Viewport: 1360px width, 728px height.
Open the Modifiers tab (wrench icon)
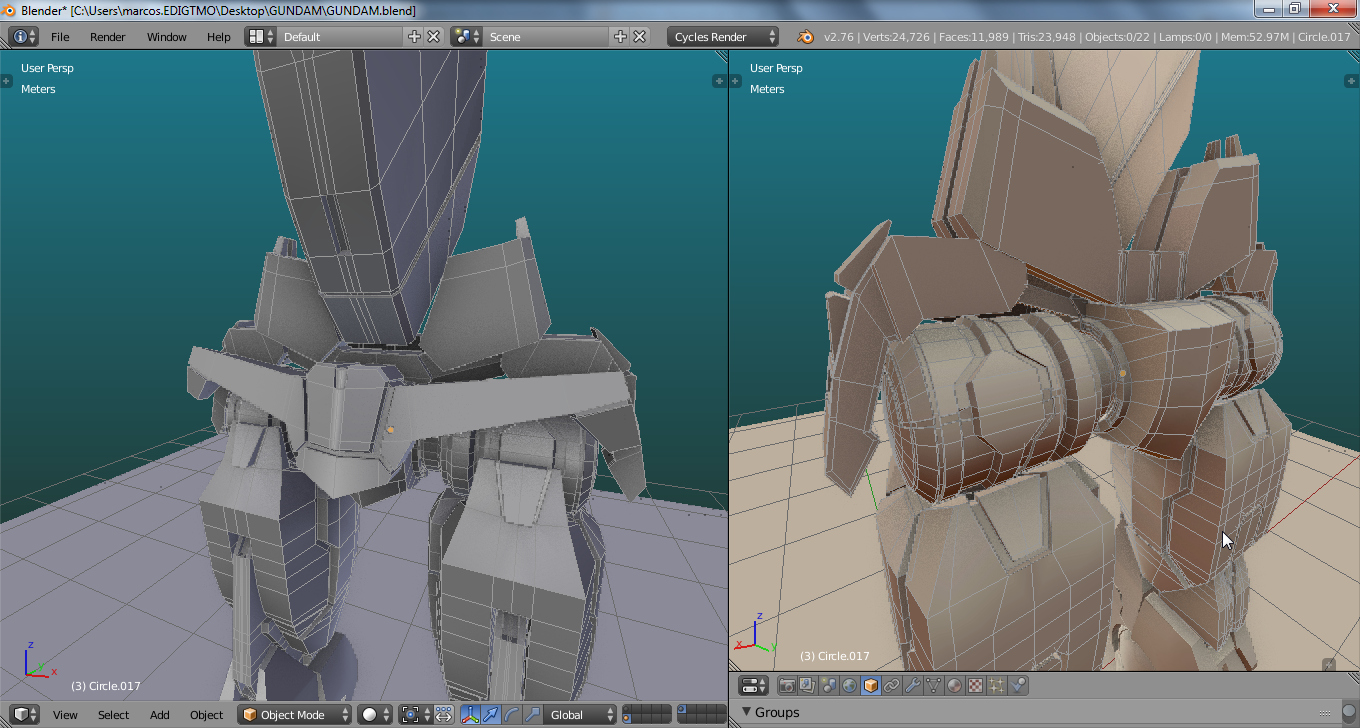pos(913,686)
